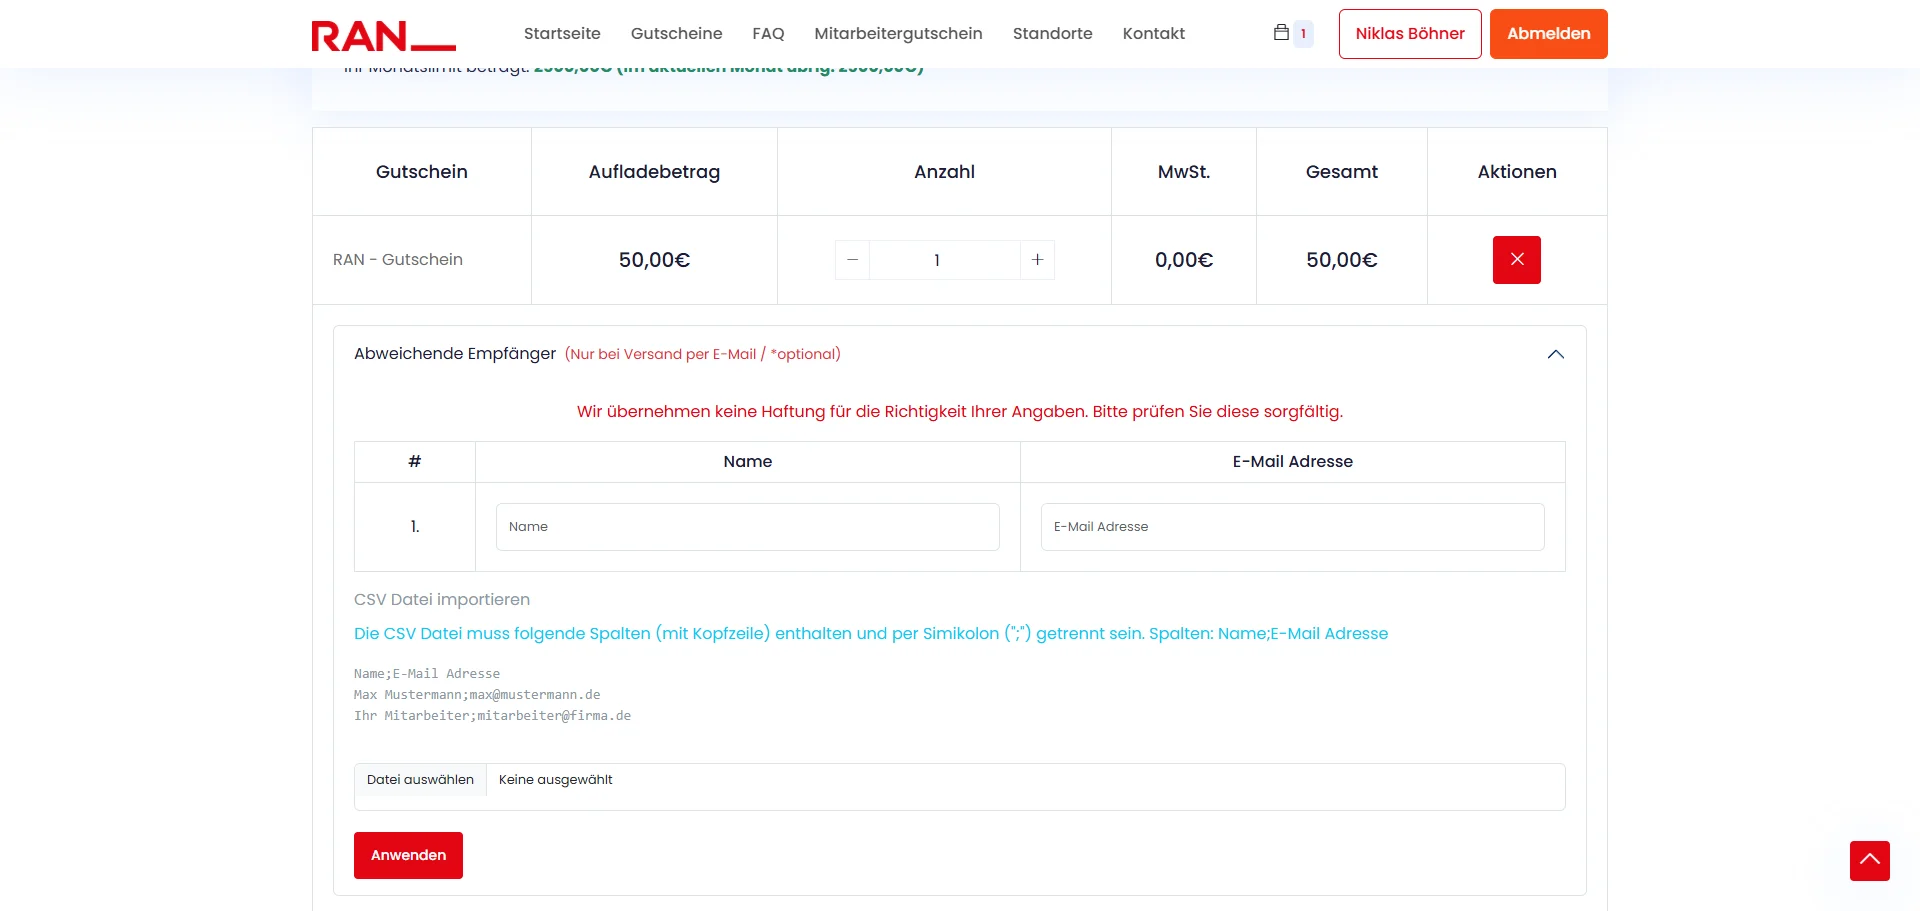The image size is (1920, 911).
Task: Open the FAQ page
Action: pos(768,34)
